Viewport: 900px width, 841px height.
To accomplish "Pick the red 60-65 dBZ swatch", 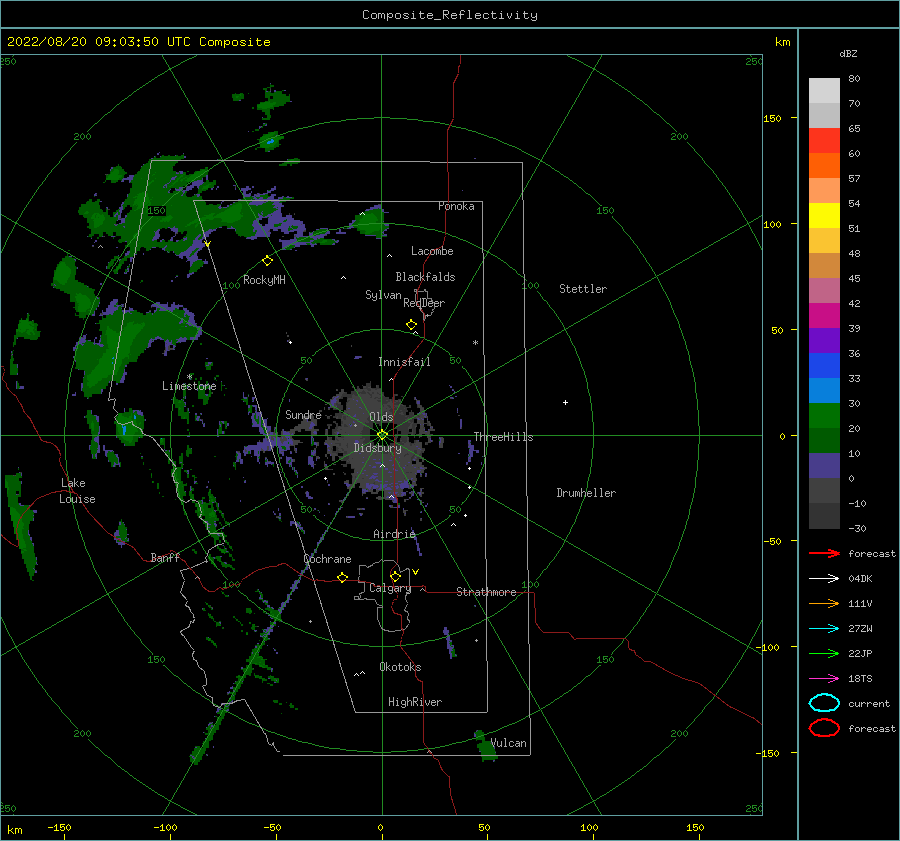I will 824,141.
